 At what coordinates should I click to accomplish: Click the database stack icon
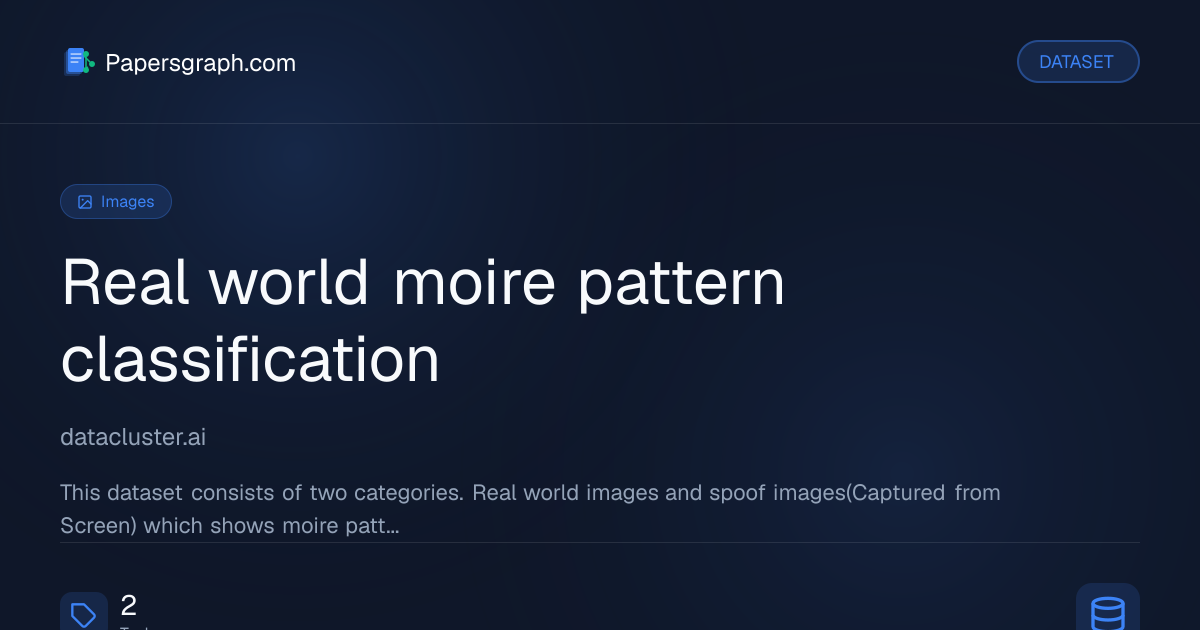point(1108,611)
